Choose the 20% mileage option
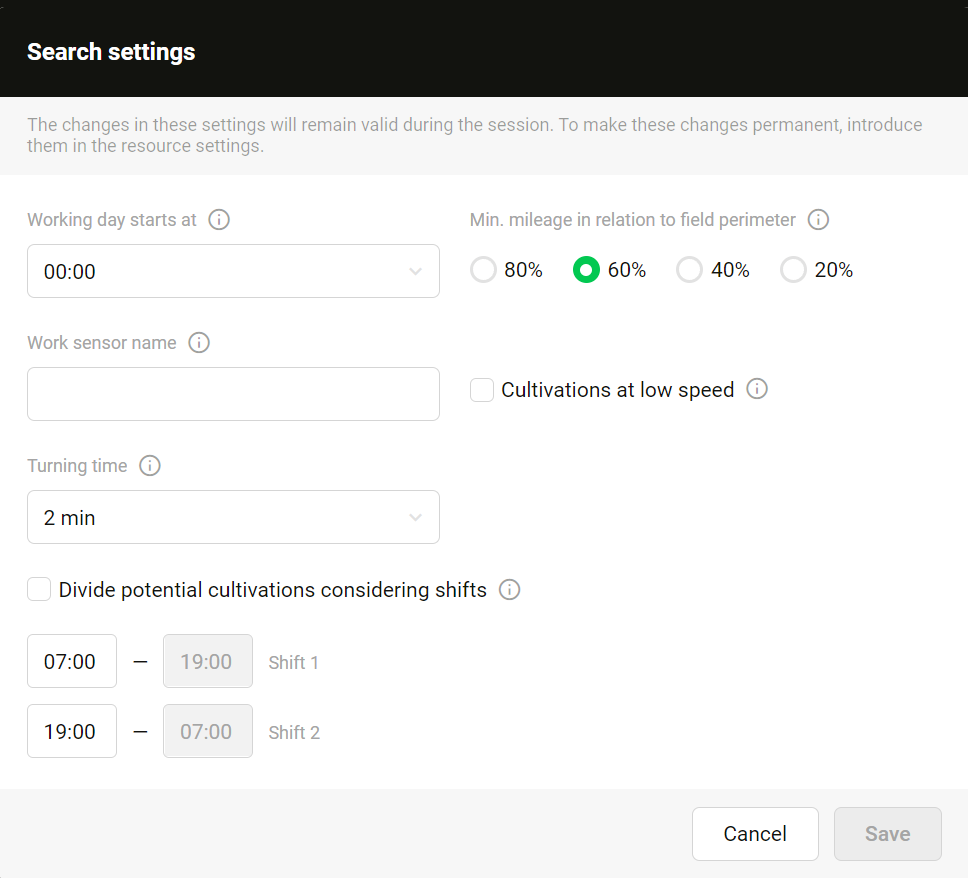This screenshot has width=968, height=878. (x=793, y=270)
